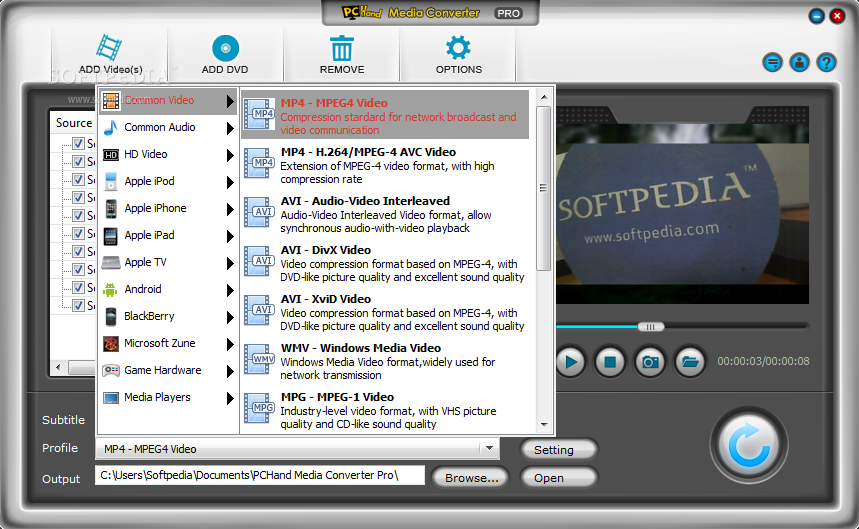
Task: Click the REMOVE trash can icon
Action: point(342,48)
